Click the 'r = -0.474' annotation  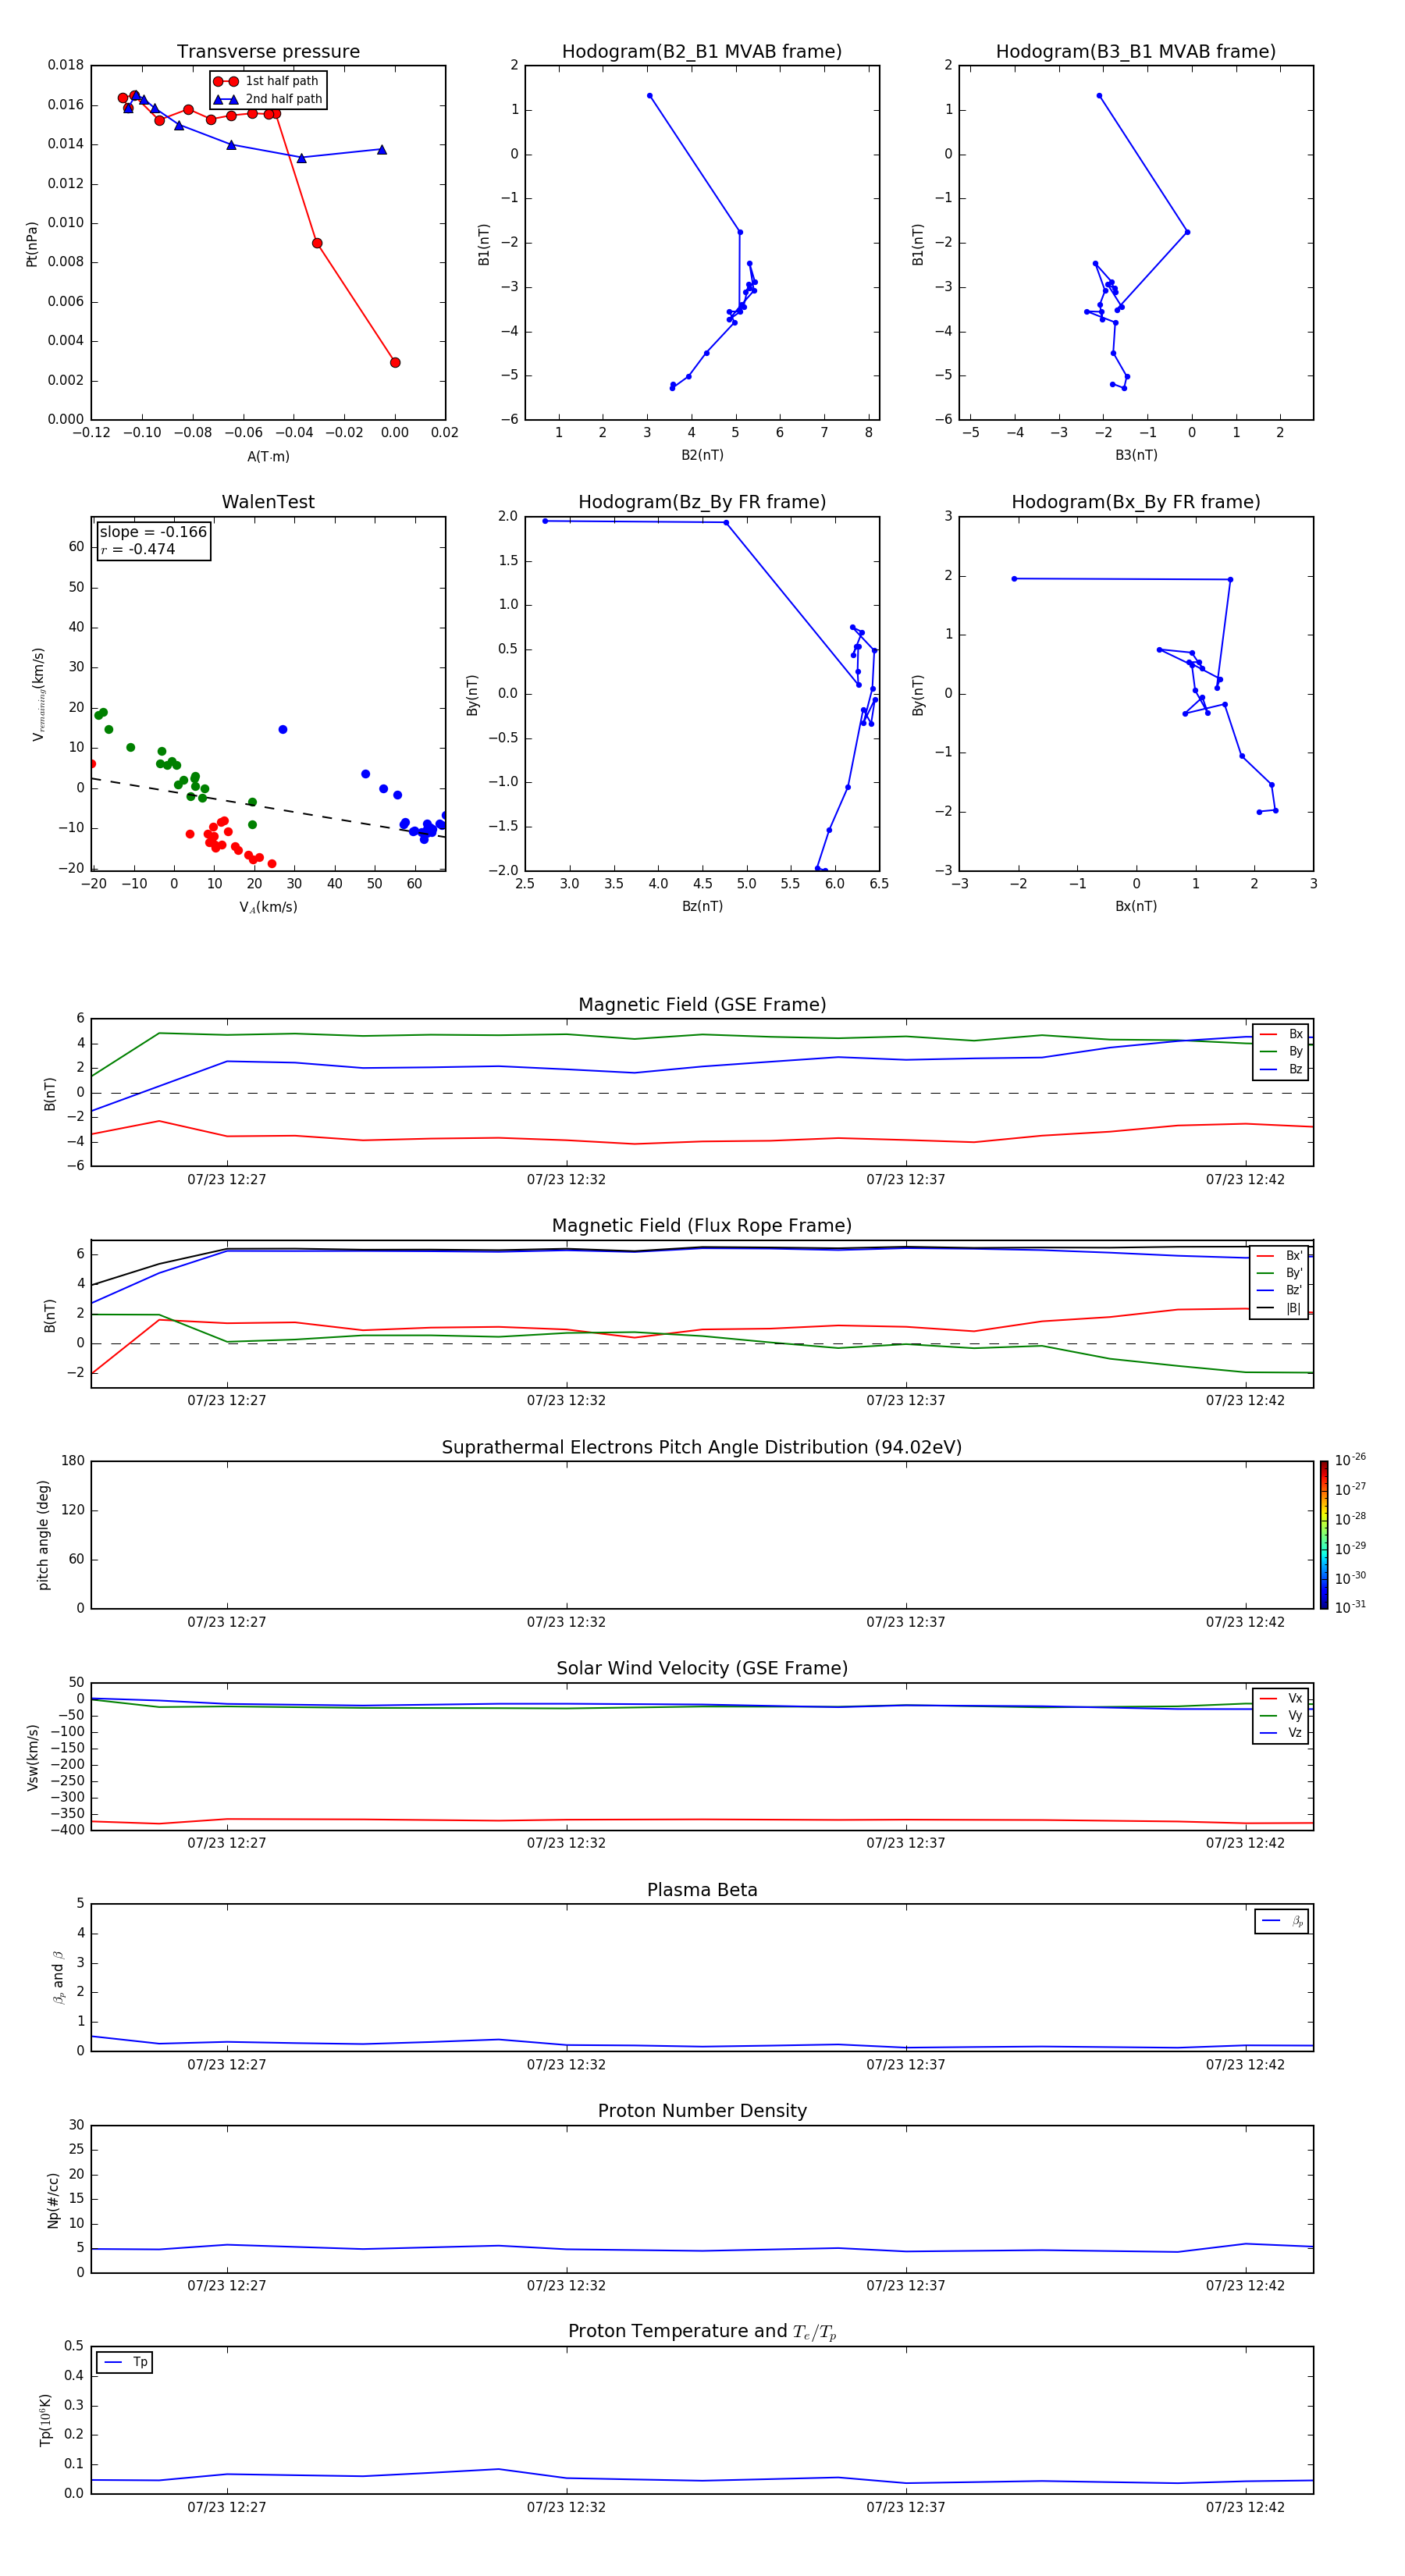click(138, 549)
